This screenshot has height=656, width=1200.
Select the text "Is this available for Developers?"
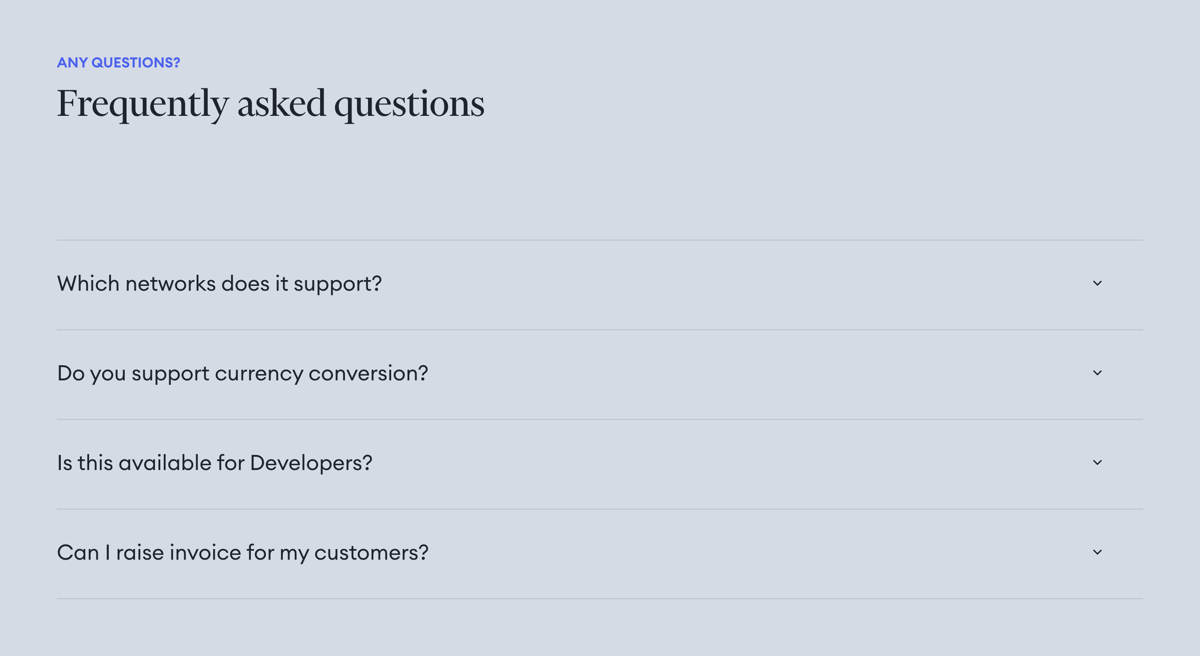(x=214, y=462)
